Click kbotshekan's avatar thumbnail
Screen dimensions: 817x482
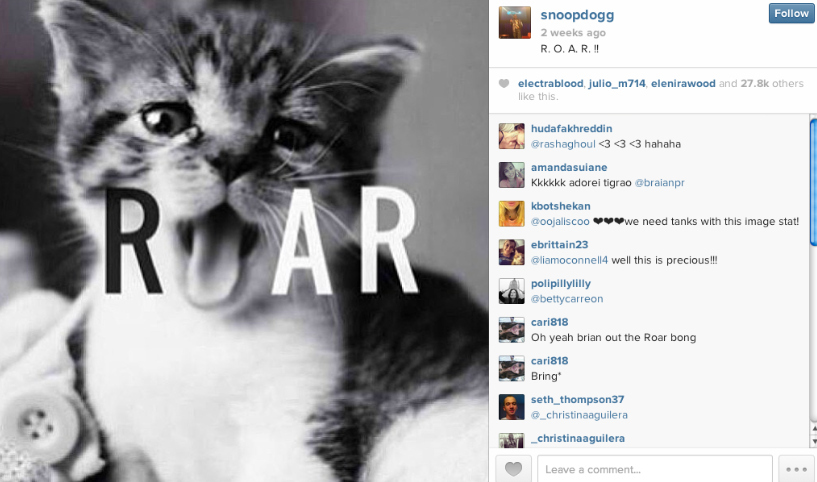tap(512, 214)
